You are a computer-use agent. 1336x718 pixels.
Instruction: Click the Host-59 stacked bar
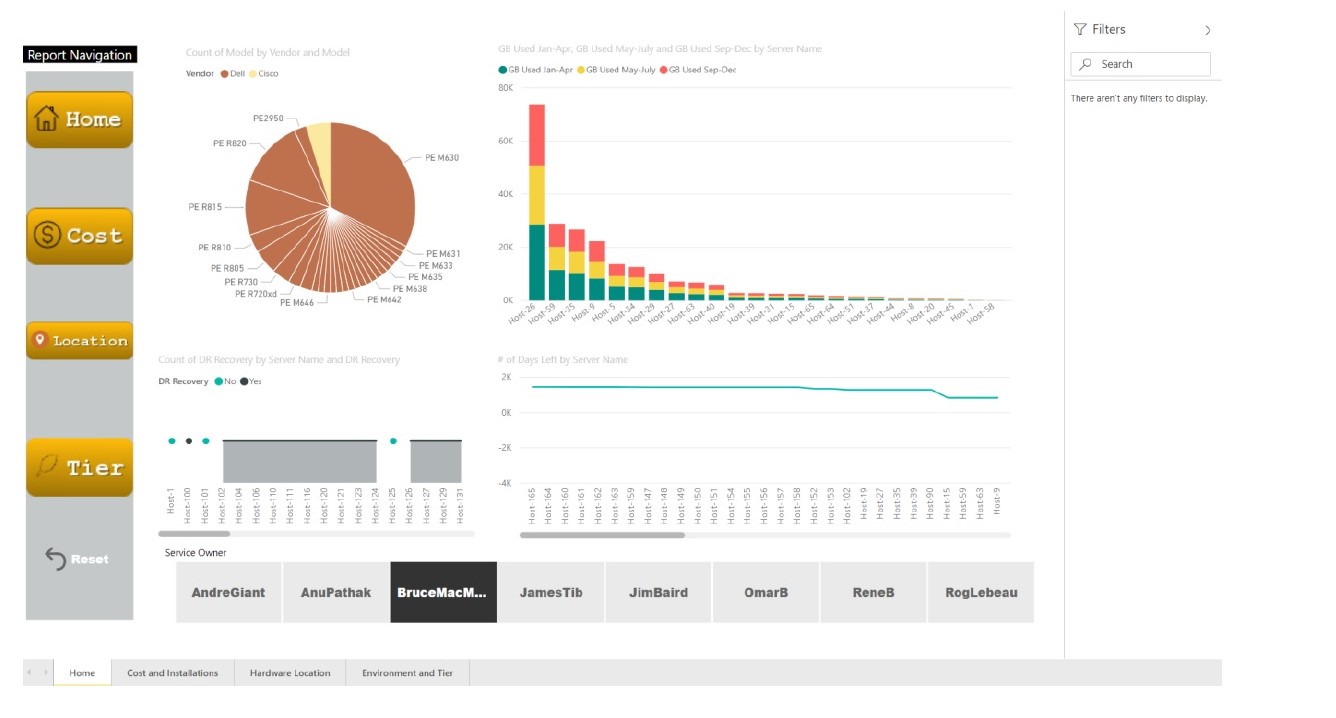(557, 262)
